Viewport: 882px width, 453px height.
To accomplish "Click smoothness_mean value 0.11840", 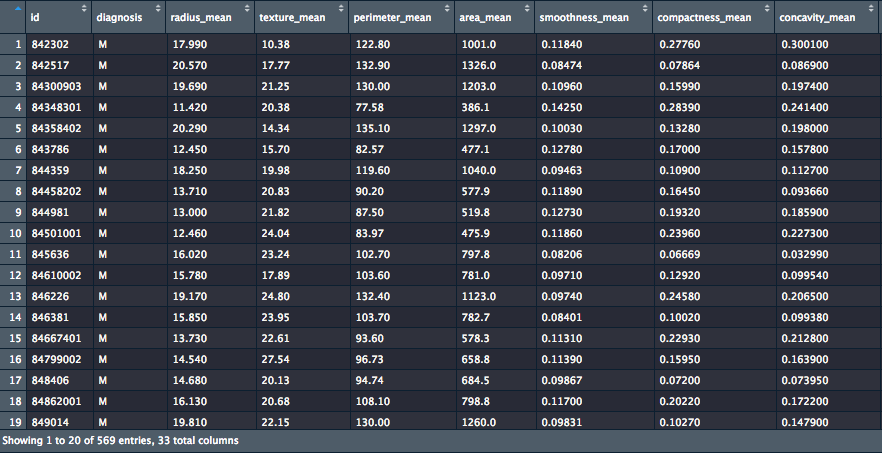I will pos(562,44).
